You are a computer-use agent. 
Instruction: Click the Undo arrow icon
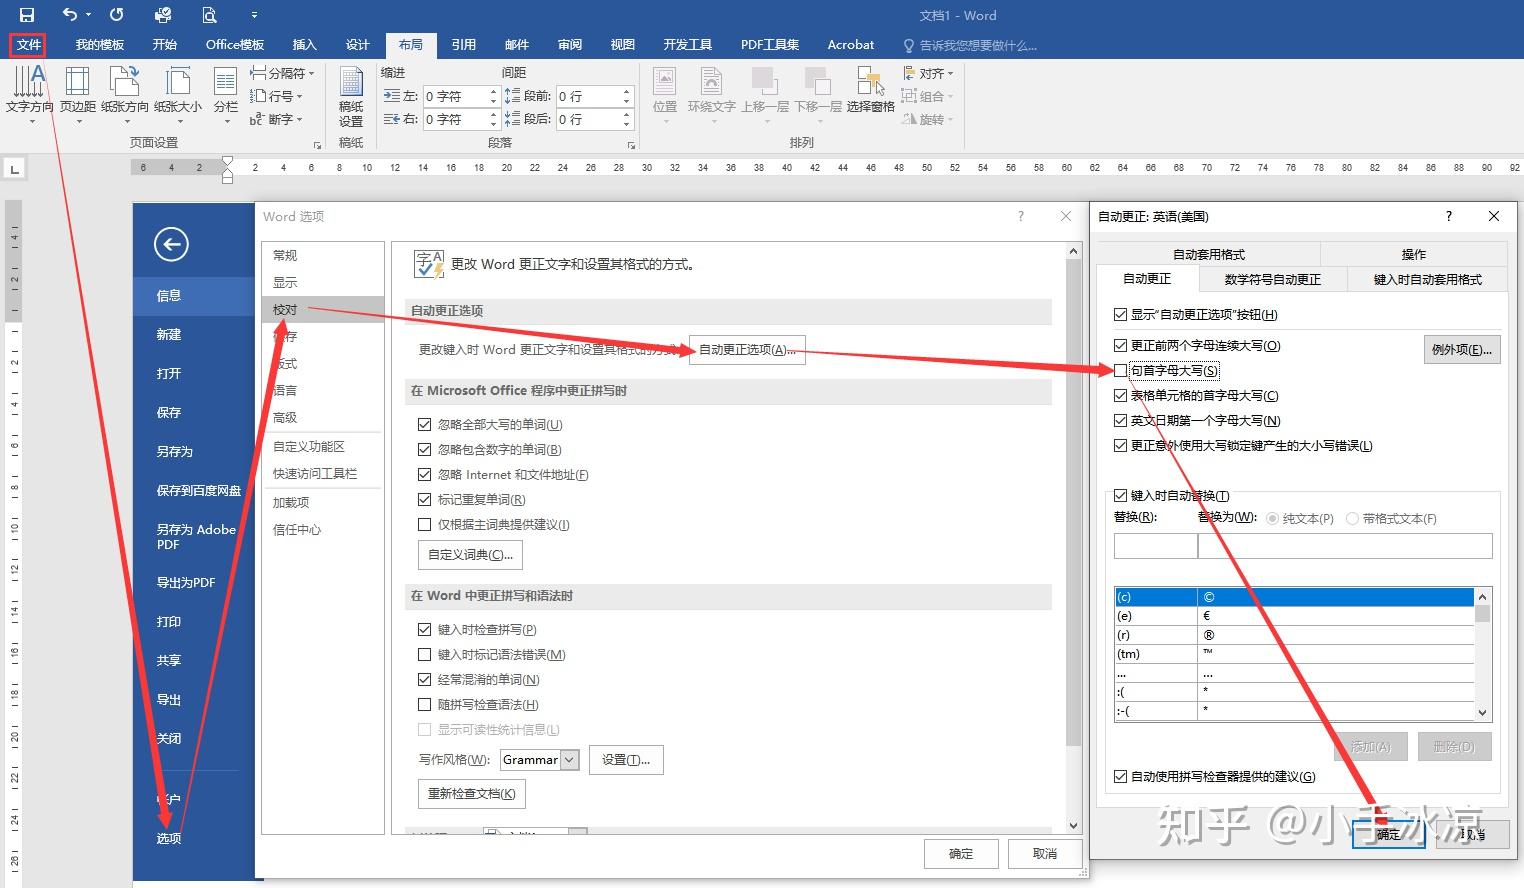click(69, 15)
